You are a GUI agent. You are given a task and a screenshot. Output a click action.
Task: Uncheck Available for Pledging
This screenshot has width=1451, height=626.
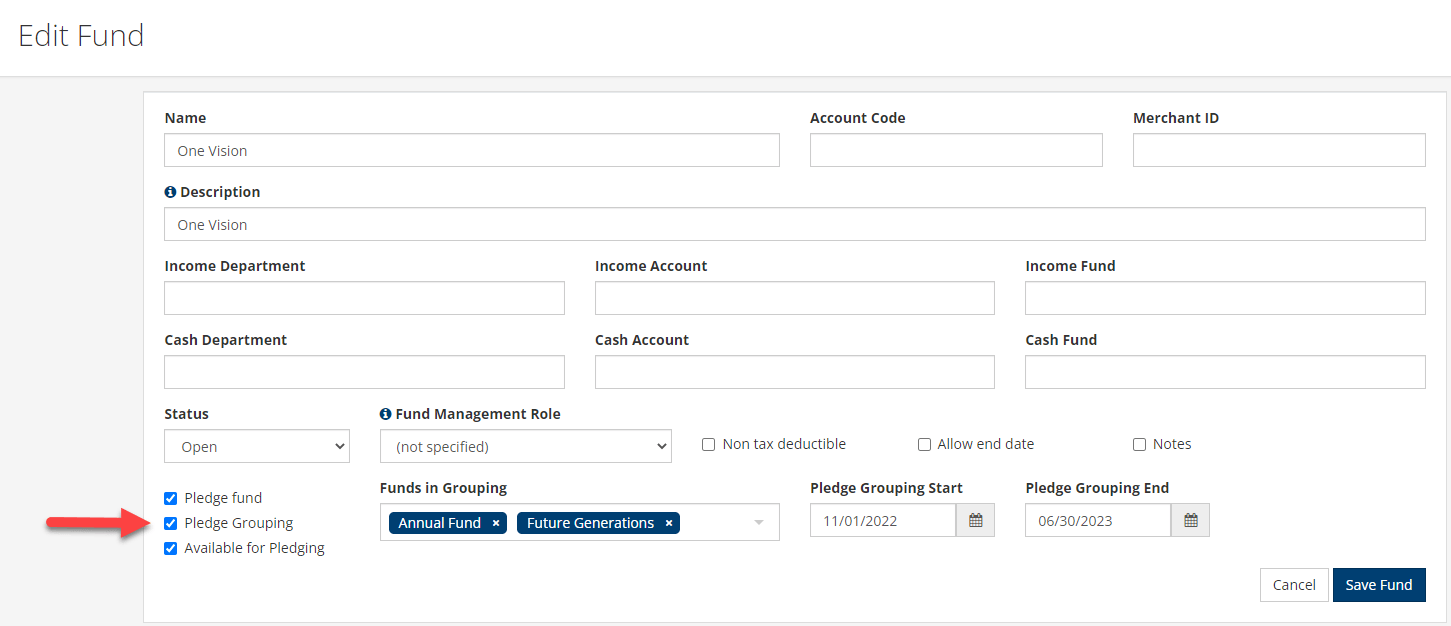(x=170, y=547)
